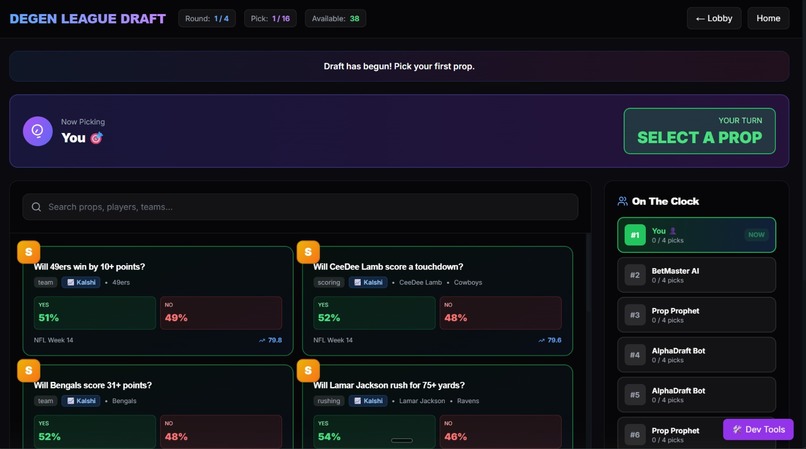
Task: Click the Draft has begun announcement banner
Action: [x=399, y=66]
